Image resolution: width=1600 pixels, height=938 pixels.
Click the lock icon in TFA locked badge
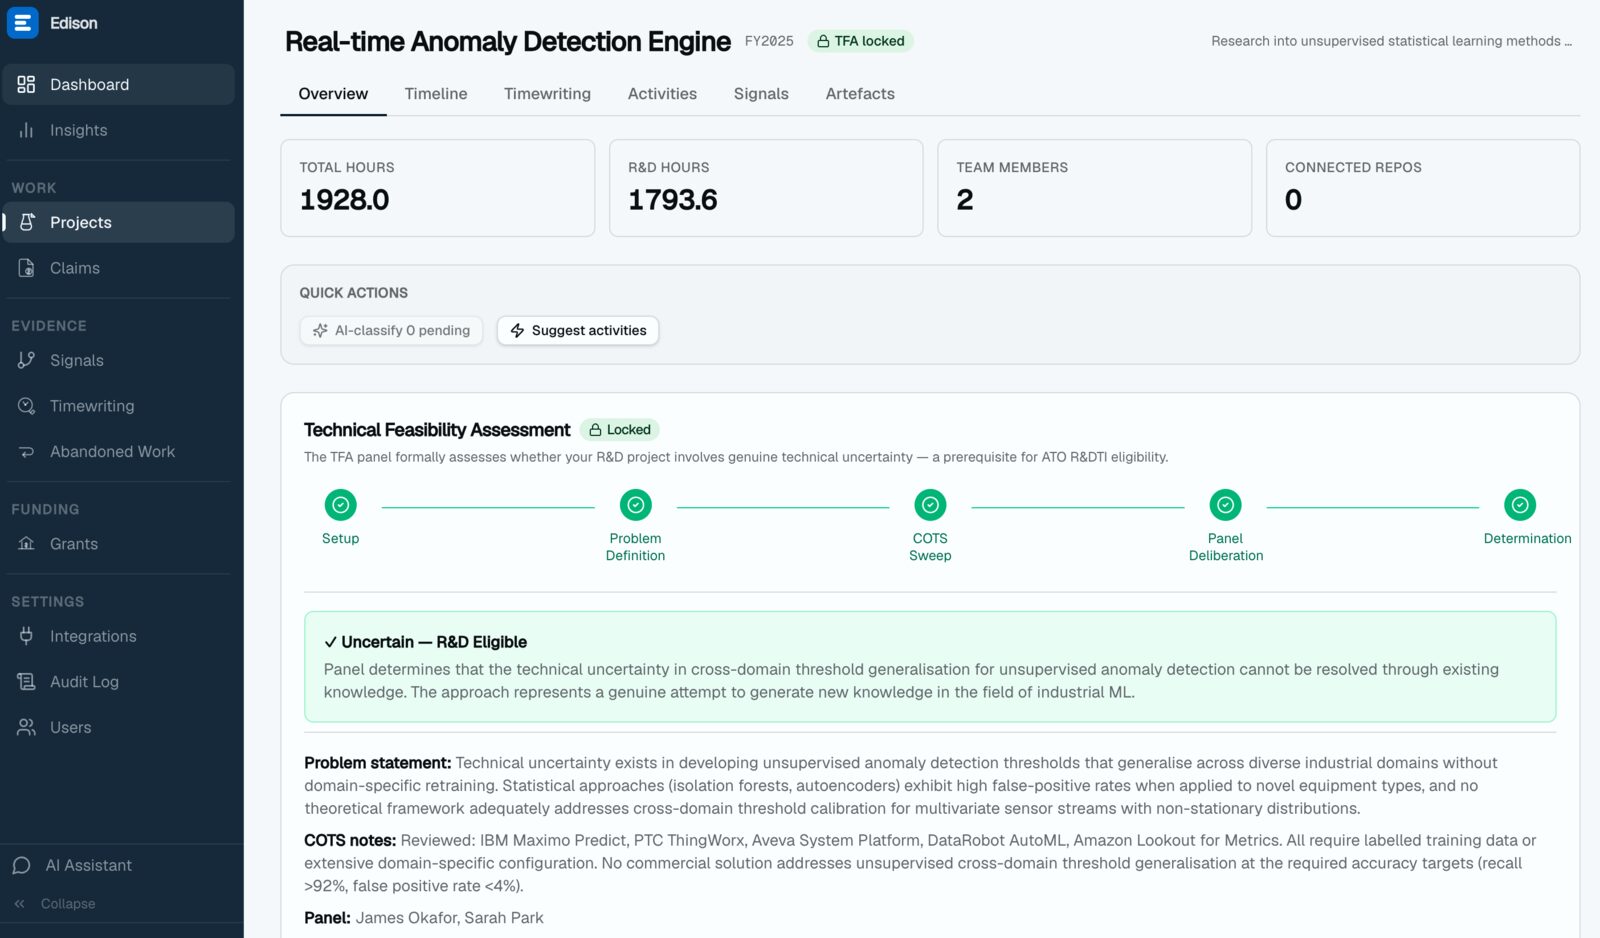tap(823, 41)
